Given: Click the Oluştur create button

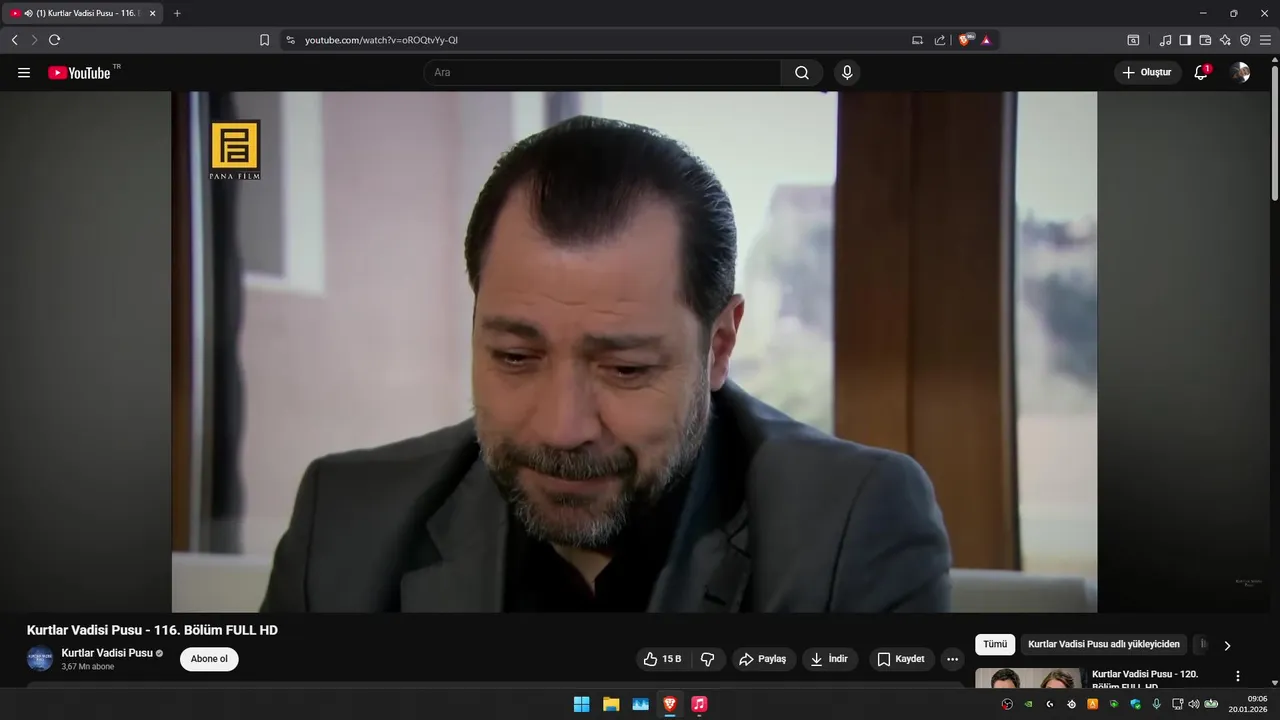Looking at the screenshot, I should point(1148,72).
